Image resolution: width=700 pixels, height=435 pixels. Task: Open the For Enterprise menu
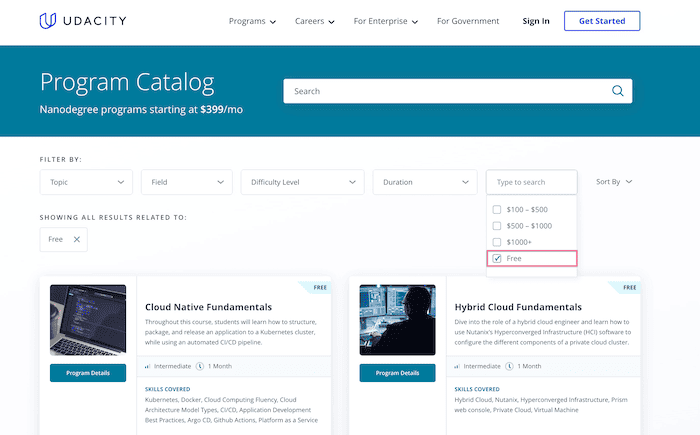point(385,21)
